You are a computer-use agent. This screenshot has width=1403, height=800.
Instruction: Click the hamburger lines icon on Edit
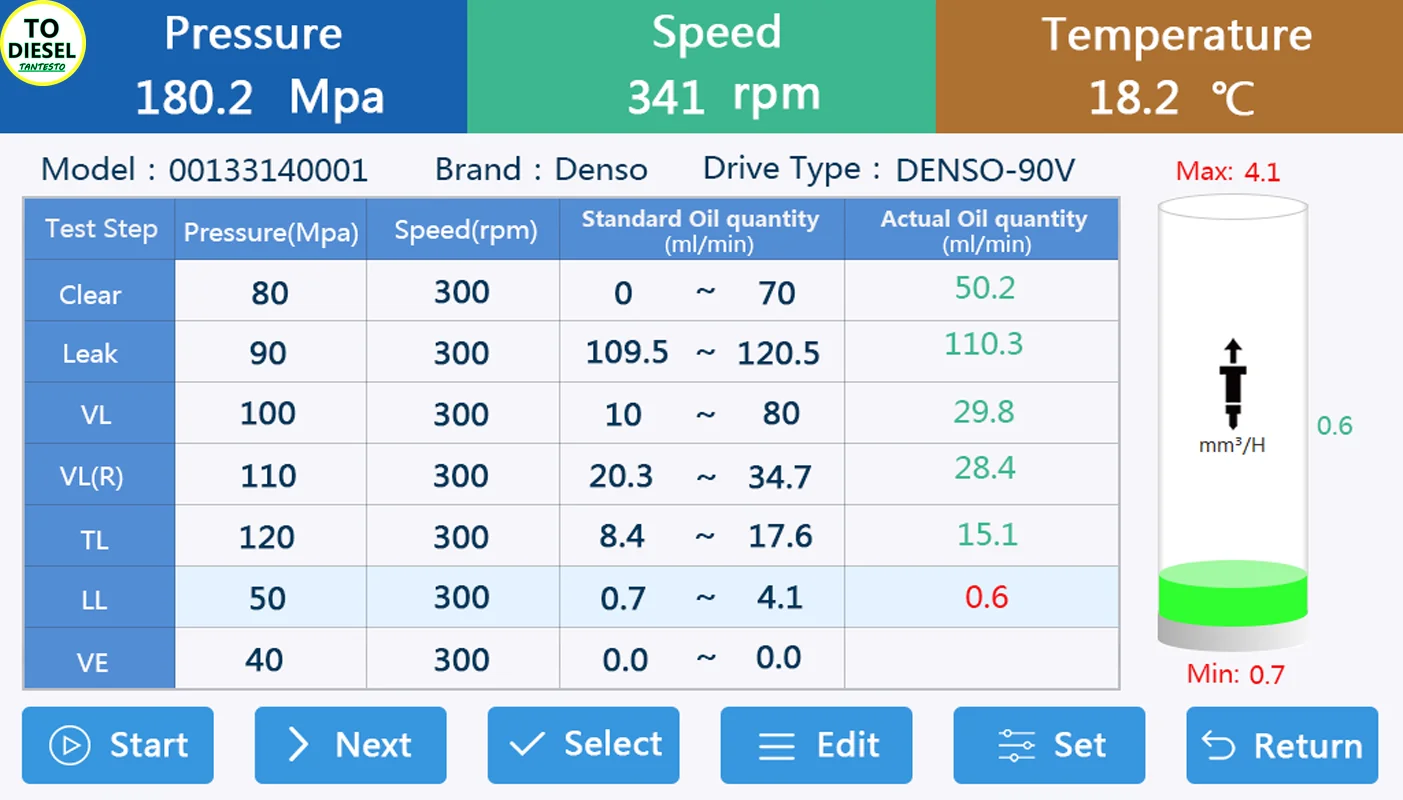pyautogui.click(x=776, y=746)
